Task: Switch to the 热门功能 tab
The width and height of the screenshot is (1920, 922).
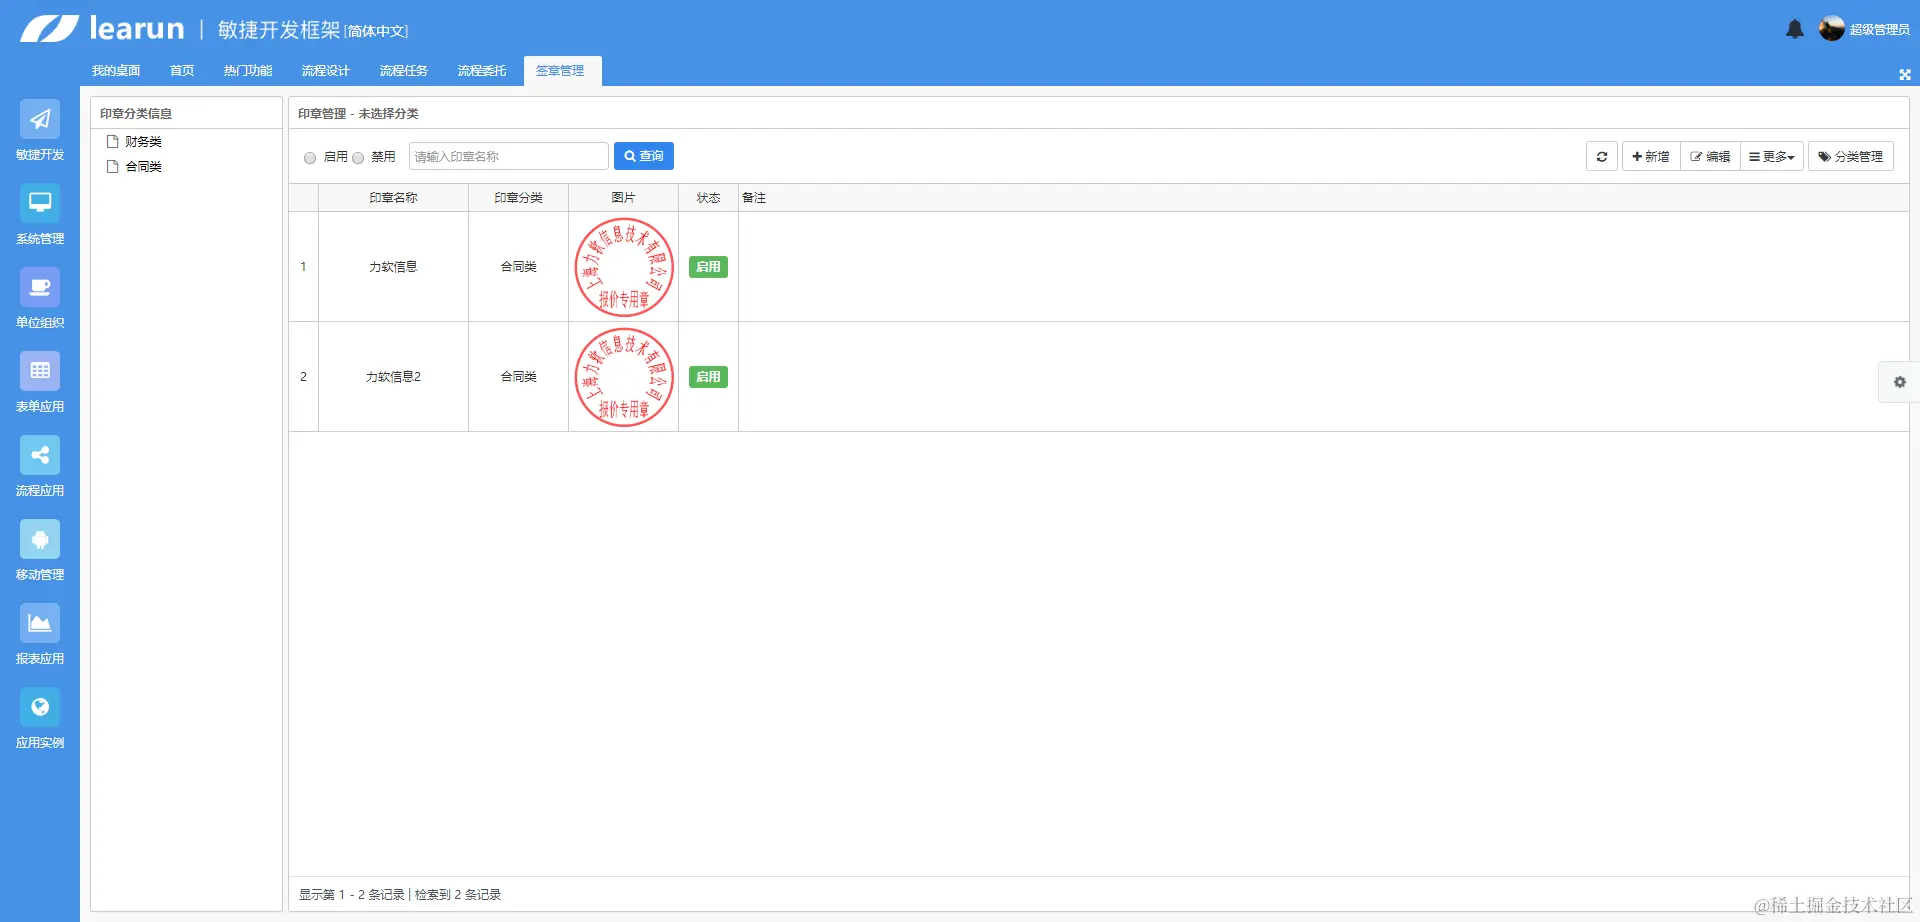Action: pyautogui.click(x=248, y=71)
